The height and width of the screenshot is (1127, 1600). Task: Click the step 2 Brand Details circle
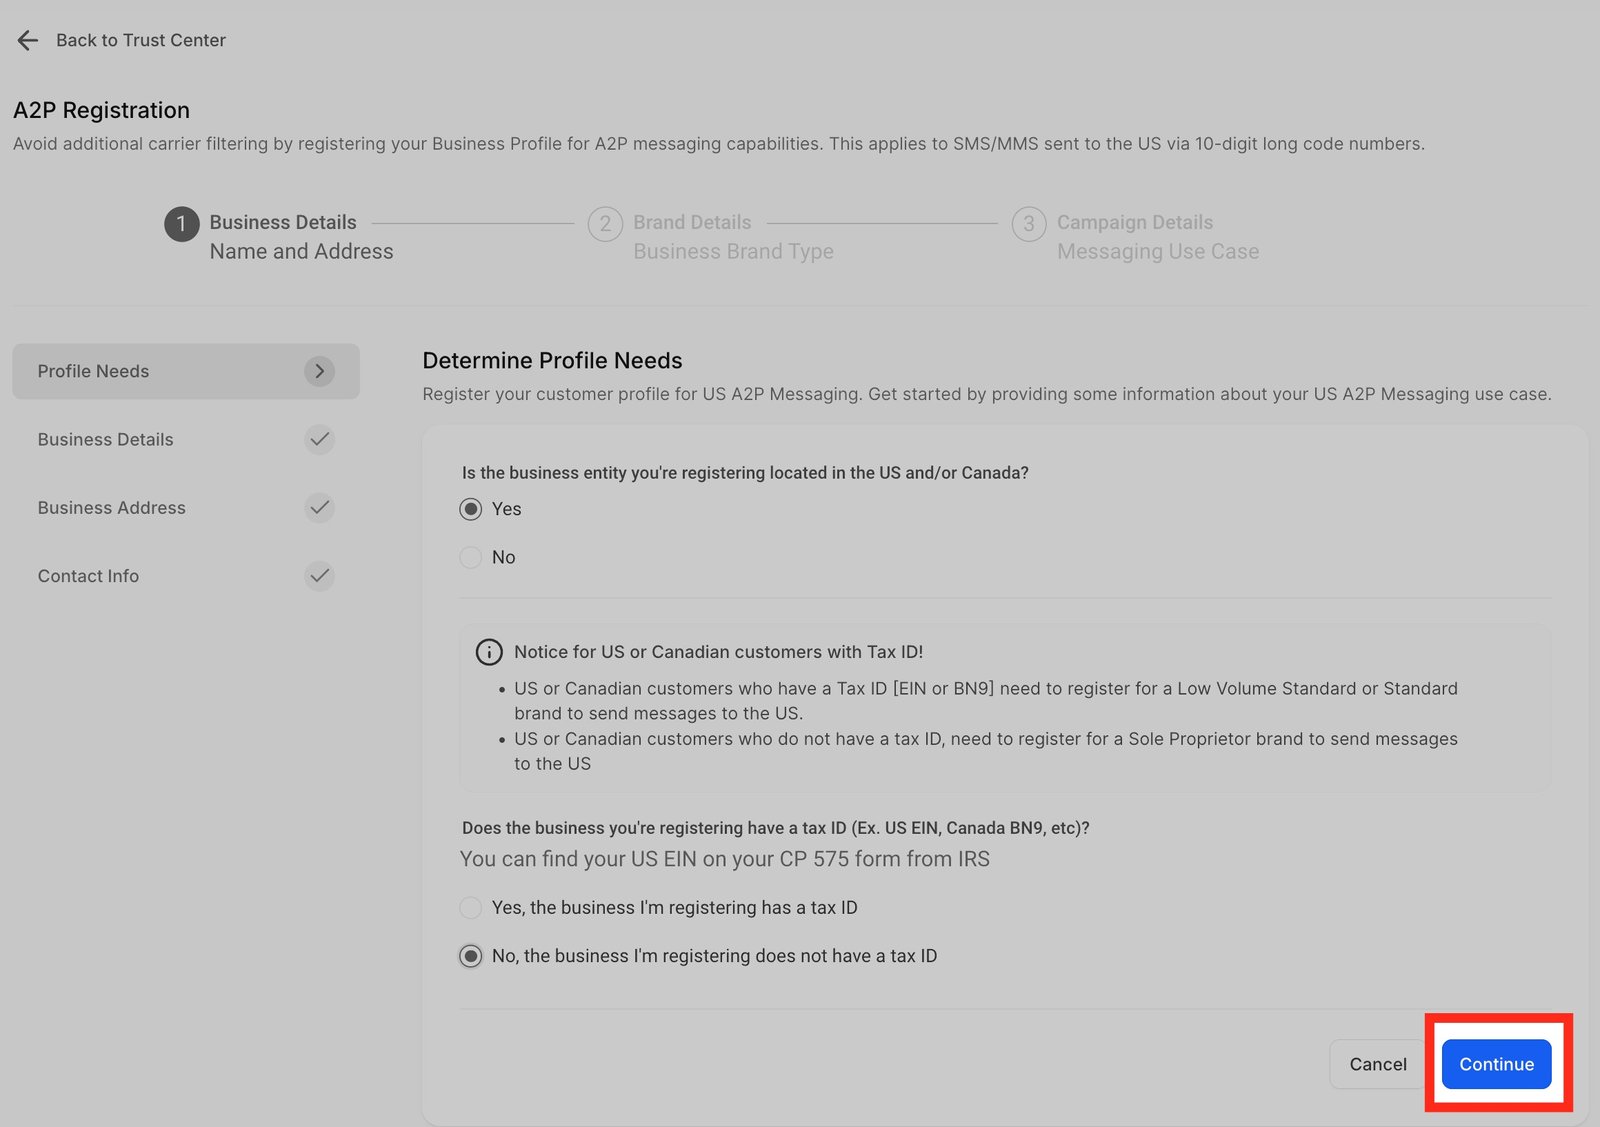pyautogui.click(x=605, y=223)
